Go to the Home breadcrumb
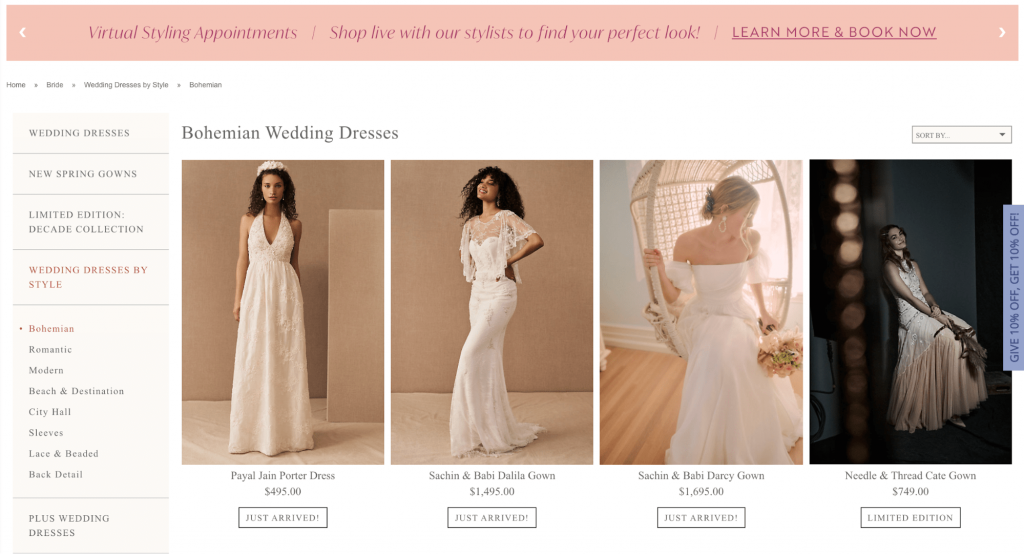This screenshot has height=554, width=1024. click(16, 85)
